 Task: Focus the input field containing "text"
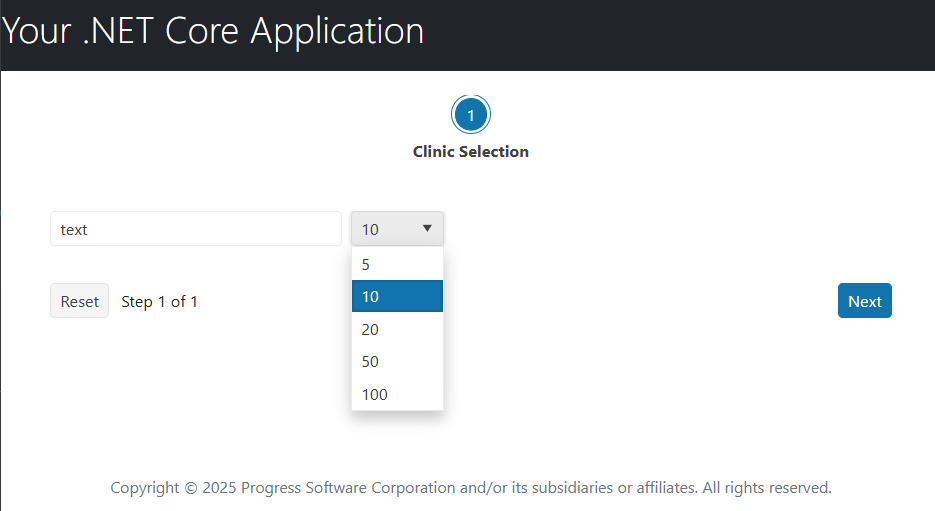(196, 229)
